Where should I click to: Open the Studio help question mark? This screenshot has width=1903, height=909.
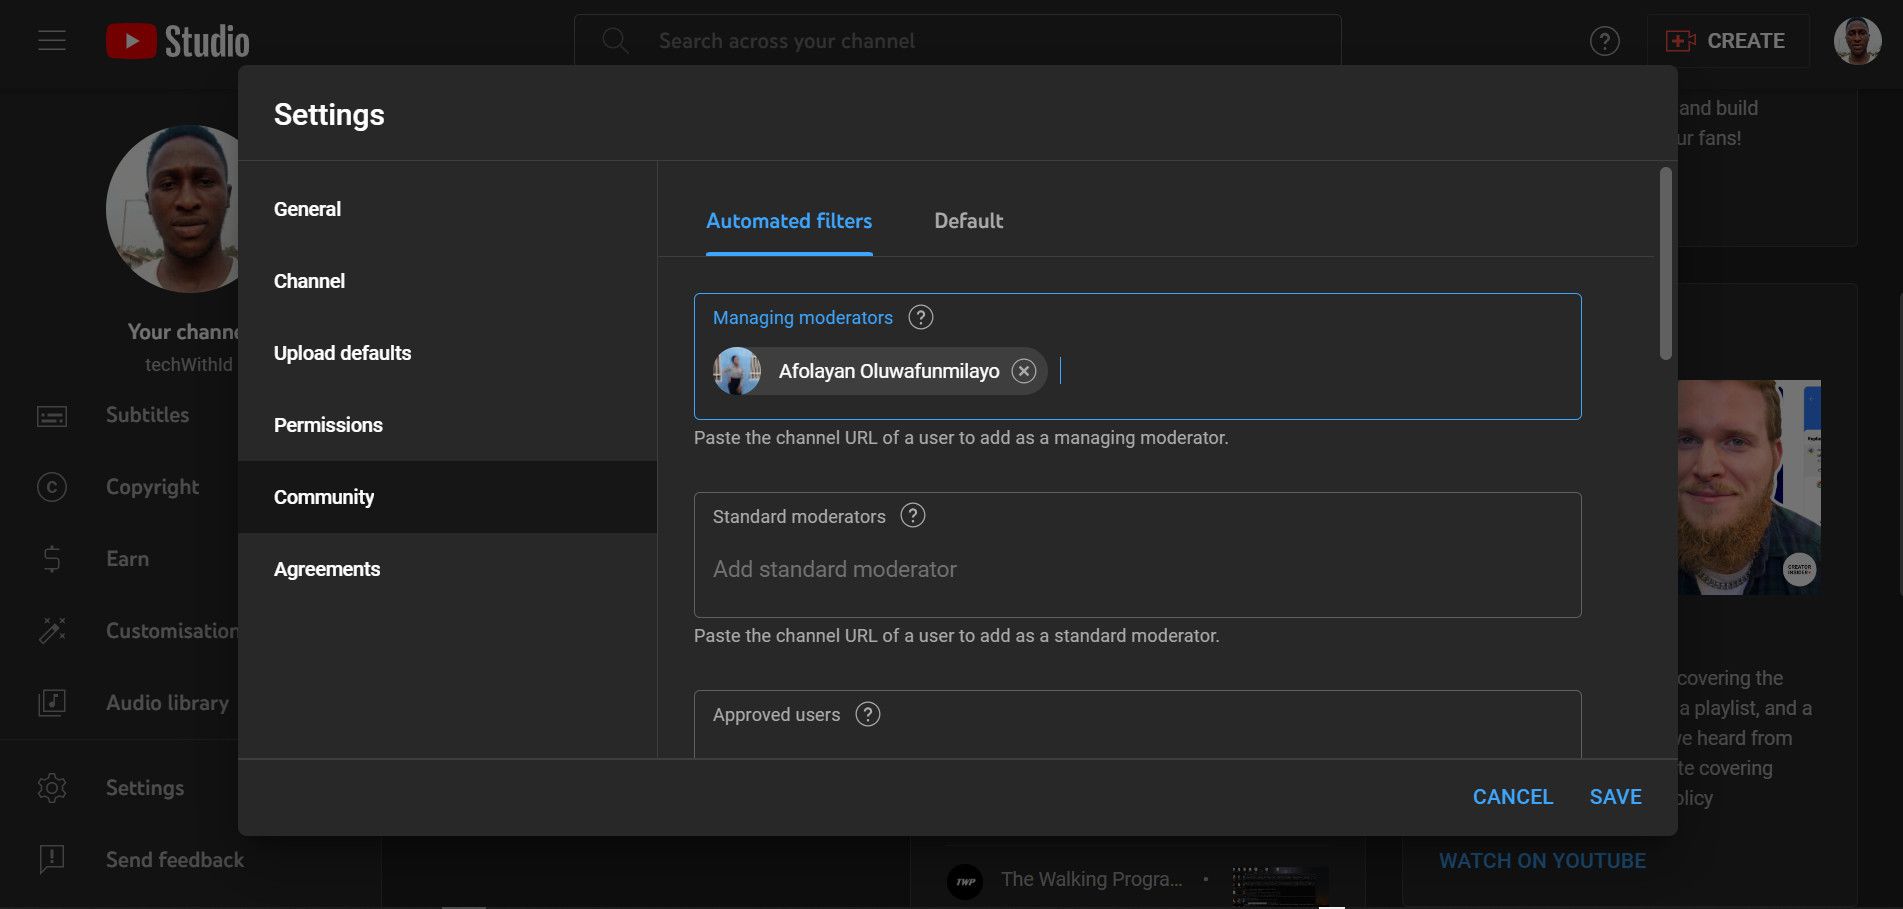coord(1604,40)
